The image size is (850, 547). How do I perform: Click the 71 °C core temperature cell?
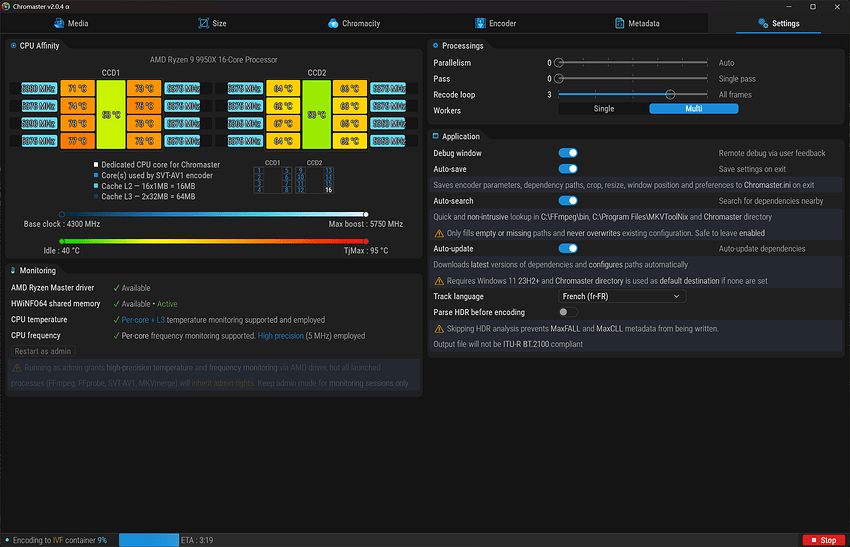pyautogui.click(x=78, y=88)
